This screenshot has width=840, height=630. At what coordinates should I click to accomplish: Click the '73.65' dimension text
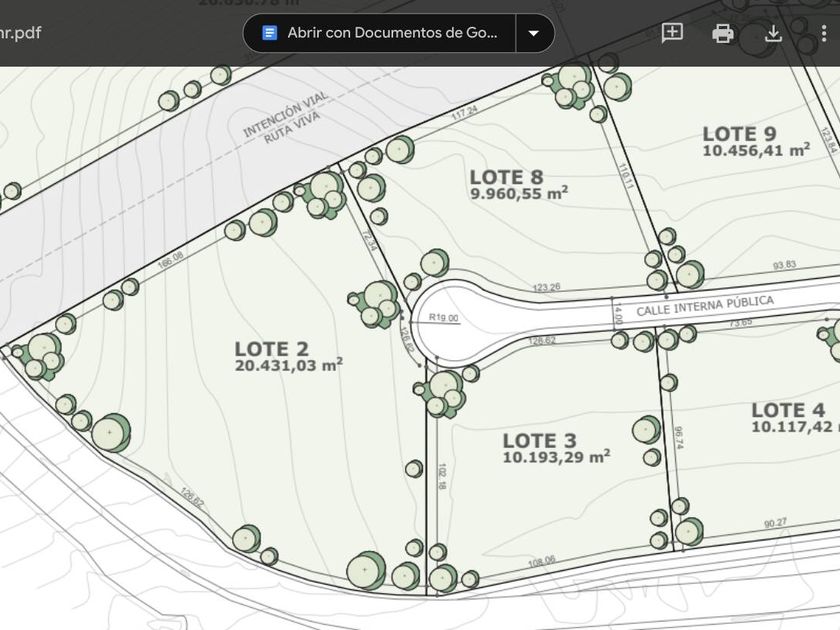[x=740, y=322]
